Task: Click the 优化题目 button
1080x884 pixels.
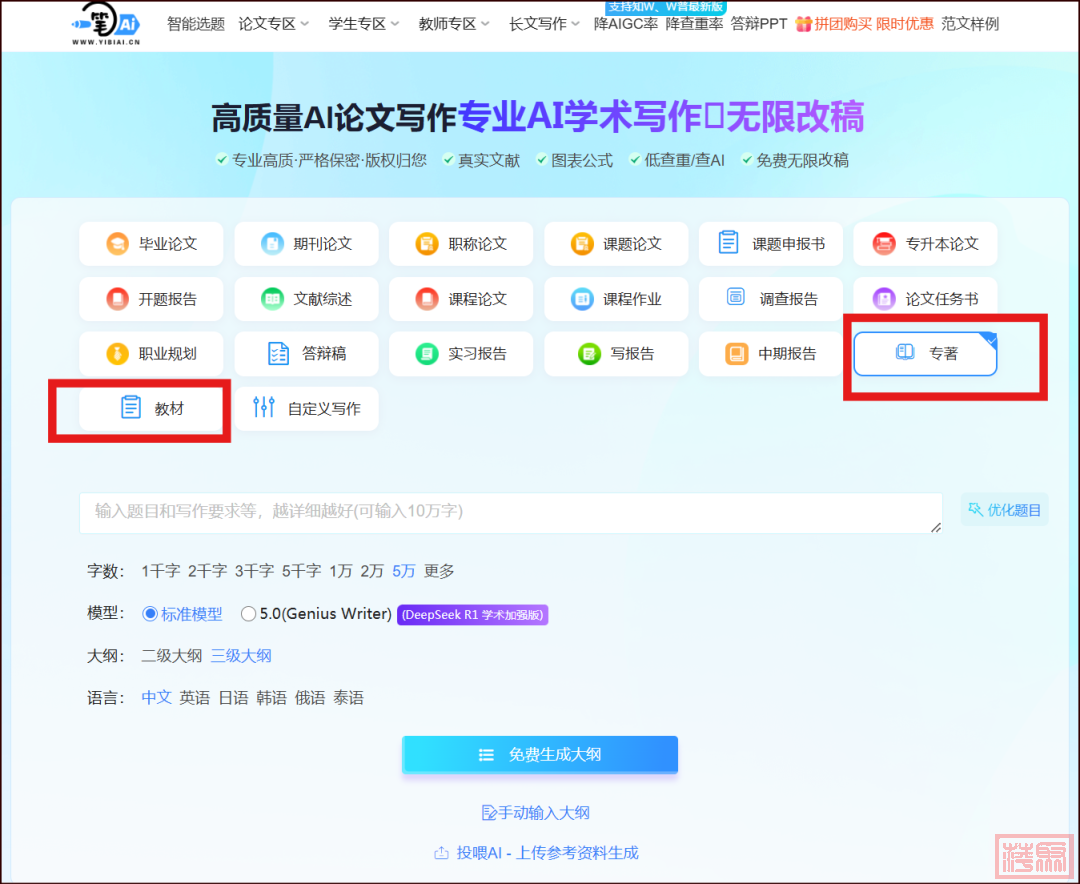Action: 1004,510
